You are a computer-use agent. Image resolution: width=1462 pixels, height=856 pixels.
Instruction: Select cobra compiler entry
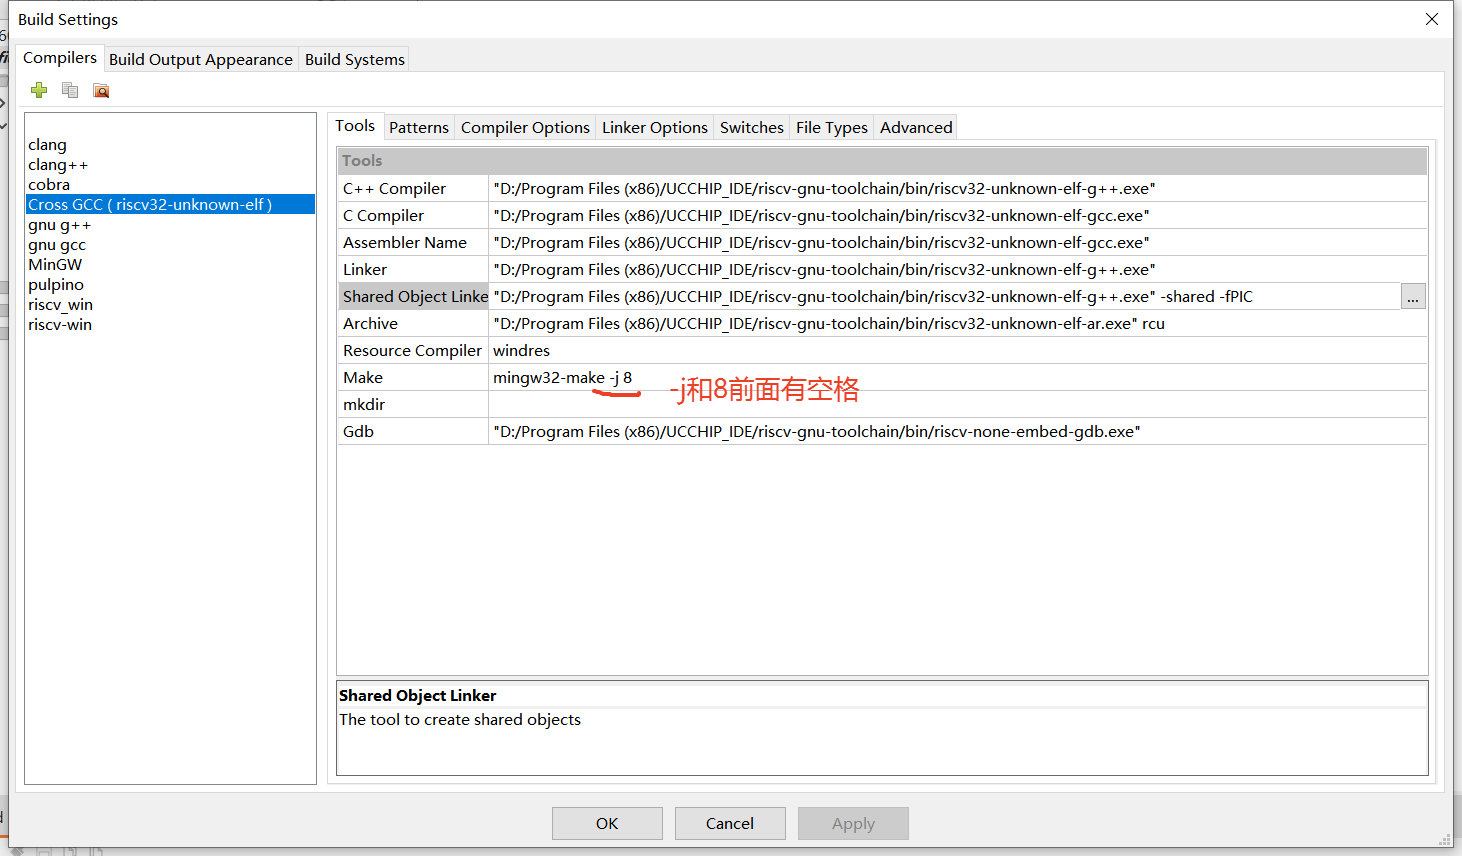170,185
